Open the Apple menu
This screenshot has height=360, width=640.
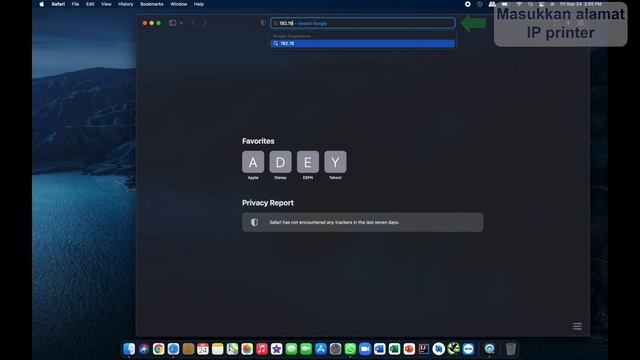click(x=41, y=4)
